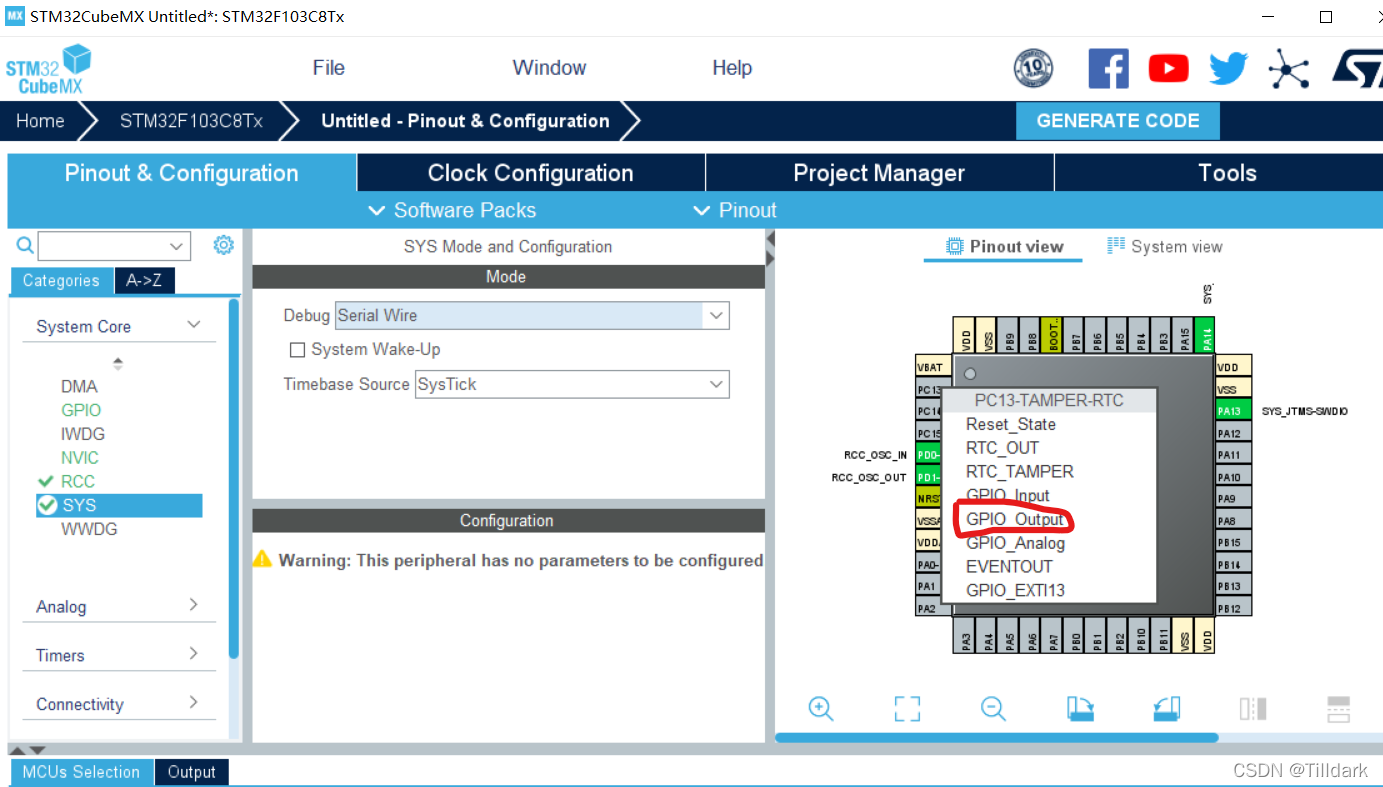1383x787 pixels.
Task: Click the BOOT0 pin on chip
Action: point(1053,336)
